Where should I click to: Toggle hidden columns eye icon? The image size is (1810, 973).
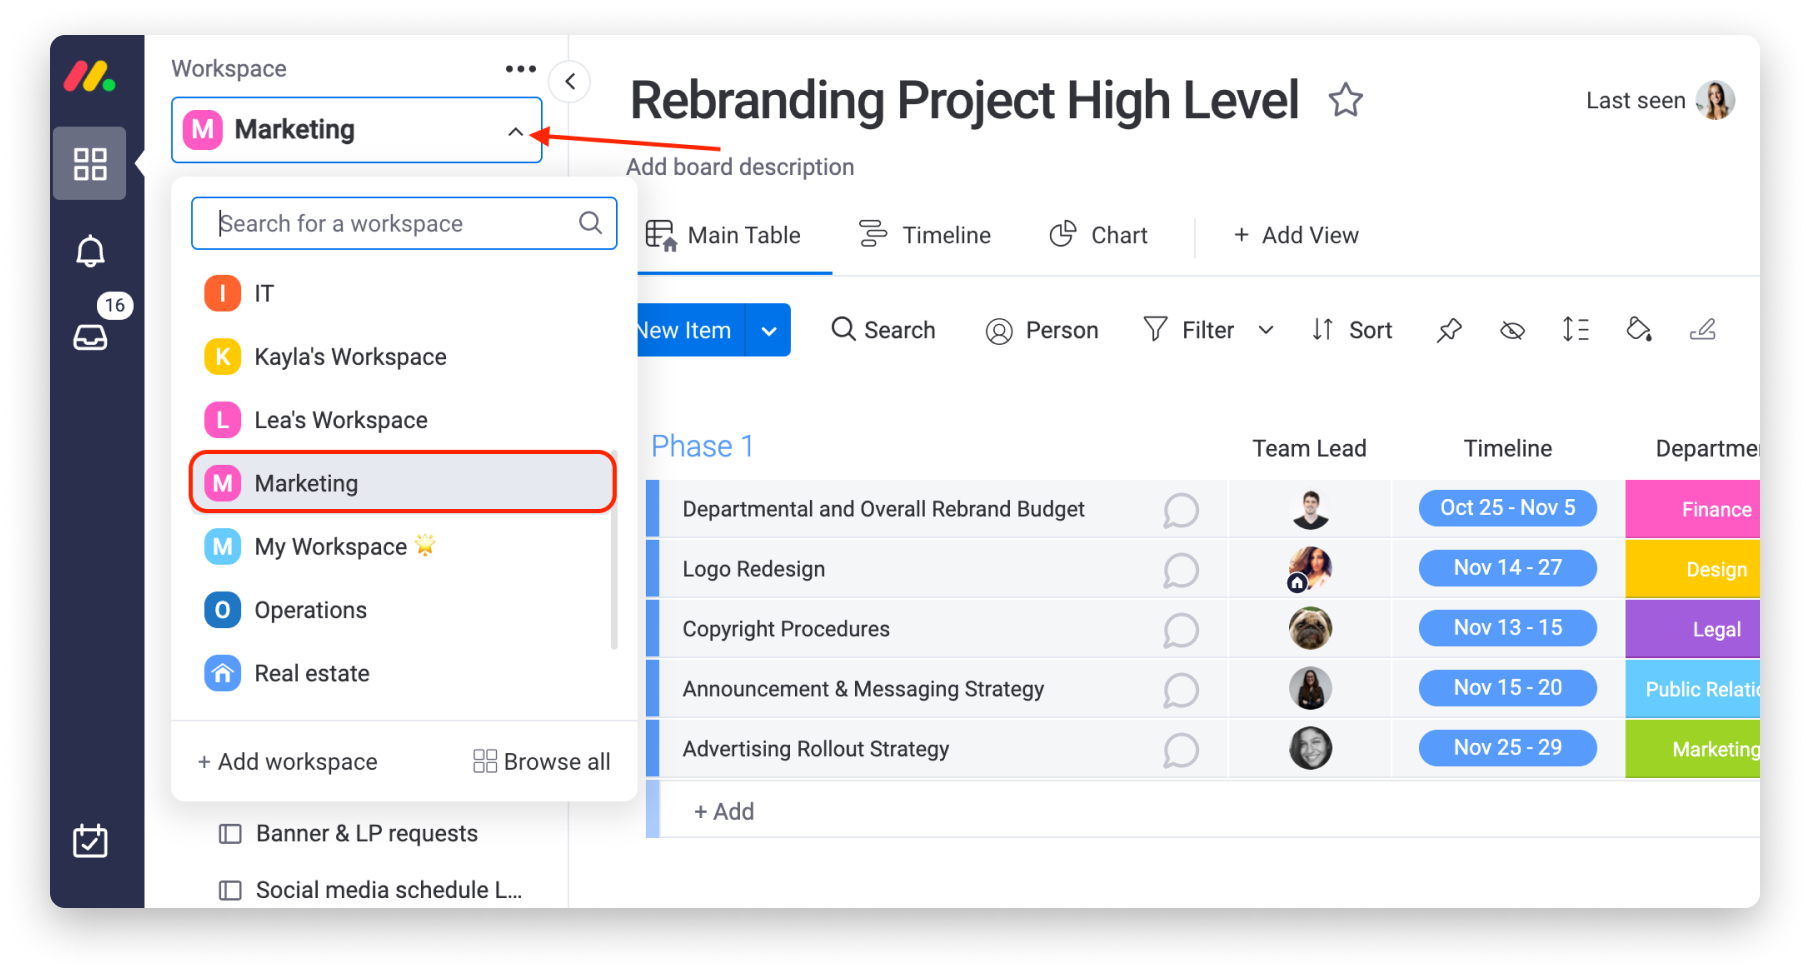pyautogui.click(x=1512, y=330)
